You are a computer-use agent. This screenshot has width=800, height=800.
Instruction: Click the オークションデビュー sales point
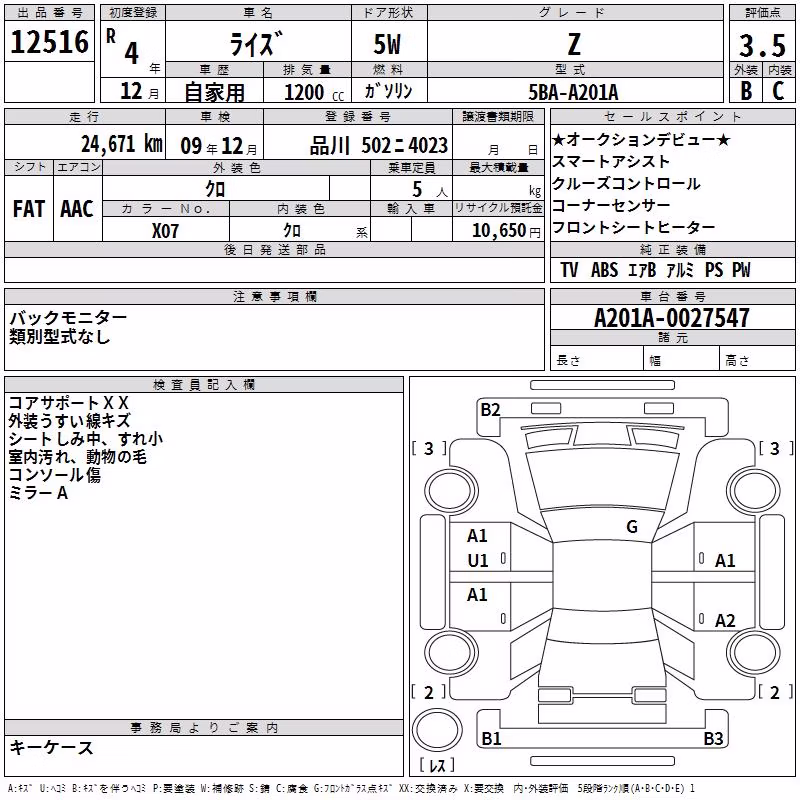(641, 139)
